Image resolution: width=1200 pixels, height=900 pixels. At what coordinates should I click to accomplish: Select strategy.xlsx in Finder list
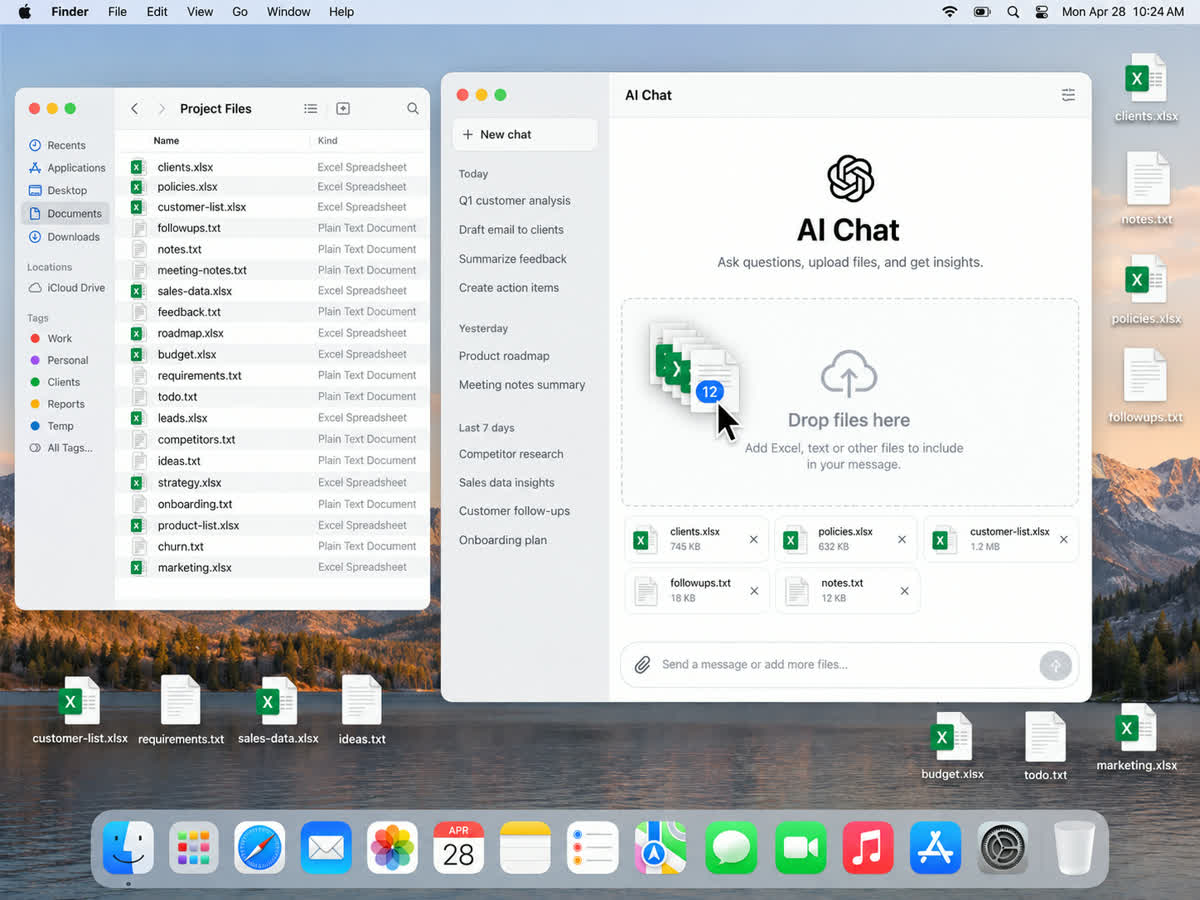(273, 482)
